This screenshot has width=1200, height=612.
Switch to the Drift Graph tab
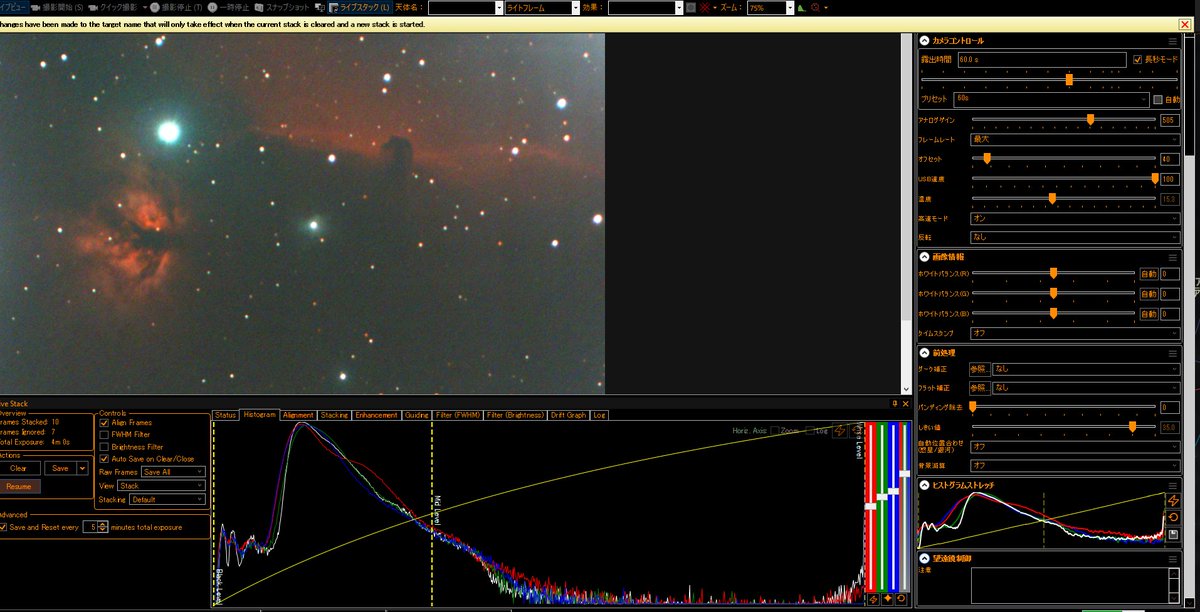click(569, 415)
